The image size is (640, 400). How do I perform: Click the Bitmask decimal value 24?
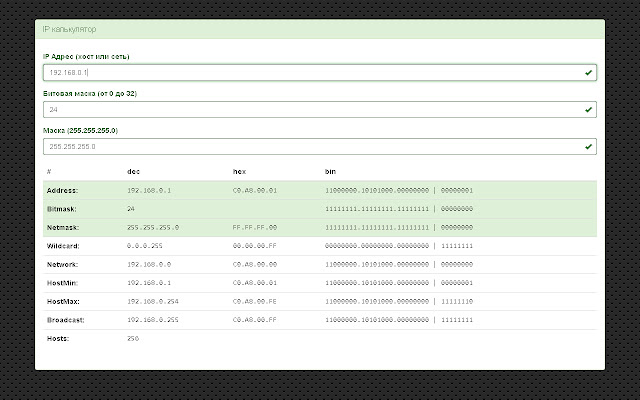point(131,209)
